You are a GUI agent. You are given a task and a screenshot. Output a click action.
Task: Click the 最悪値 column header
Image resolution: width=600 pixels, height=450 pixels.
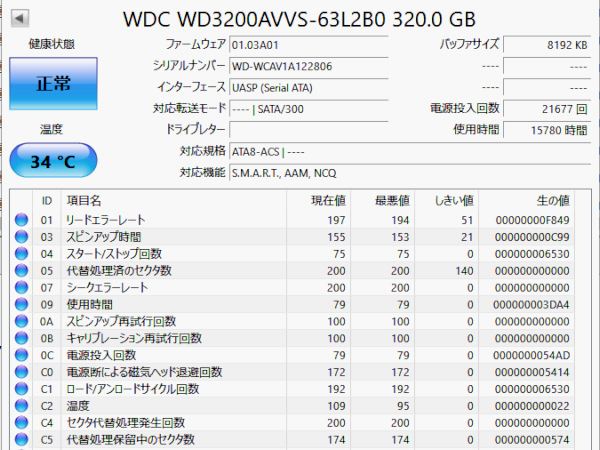coord(383,201)
